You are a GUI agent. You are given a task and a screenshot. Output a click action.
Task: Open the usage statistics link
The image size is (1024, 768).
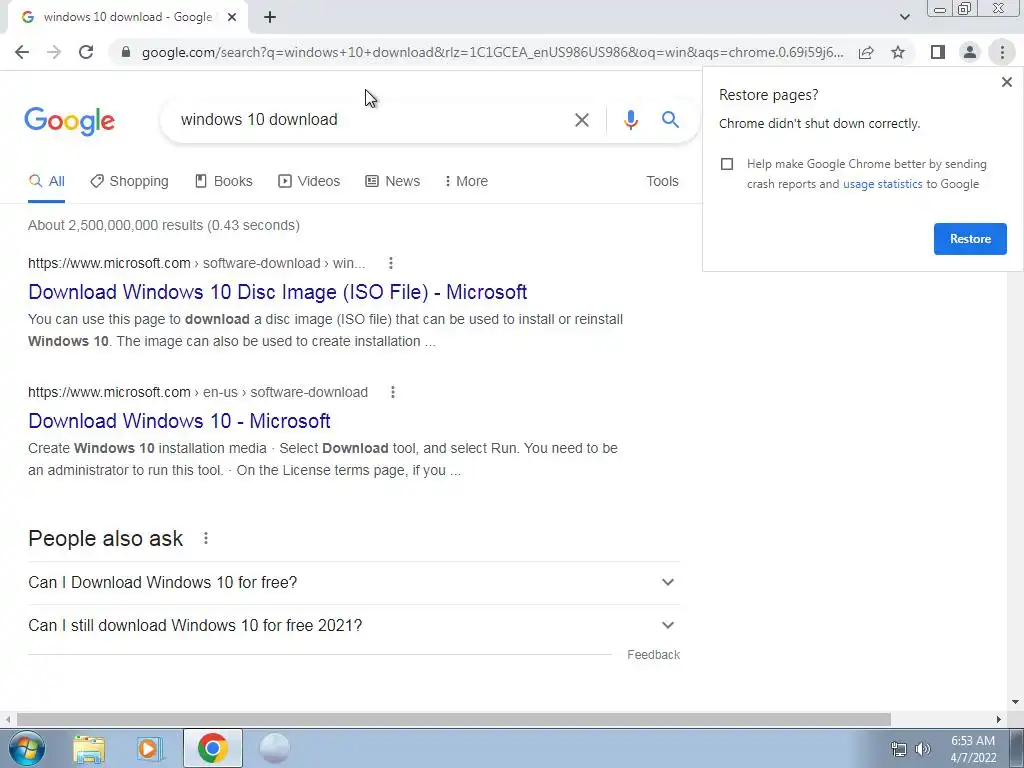(882, 184)
